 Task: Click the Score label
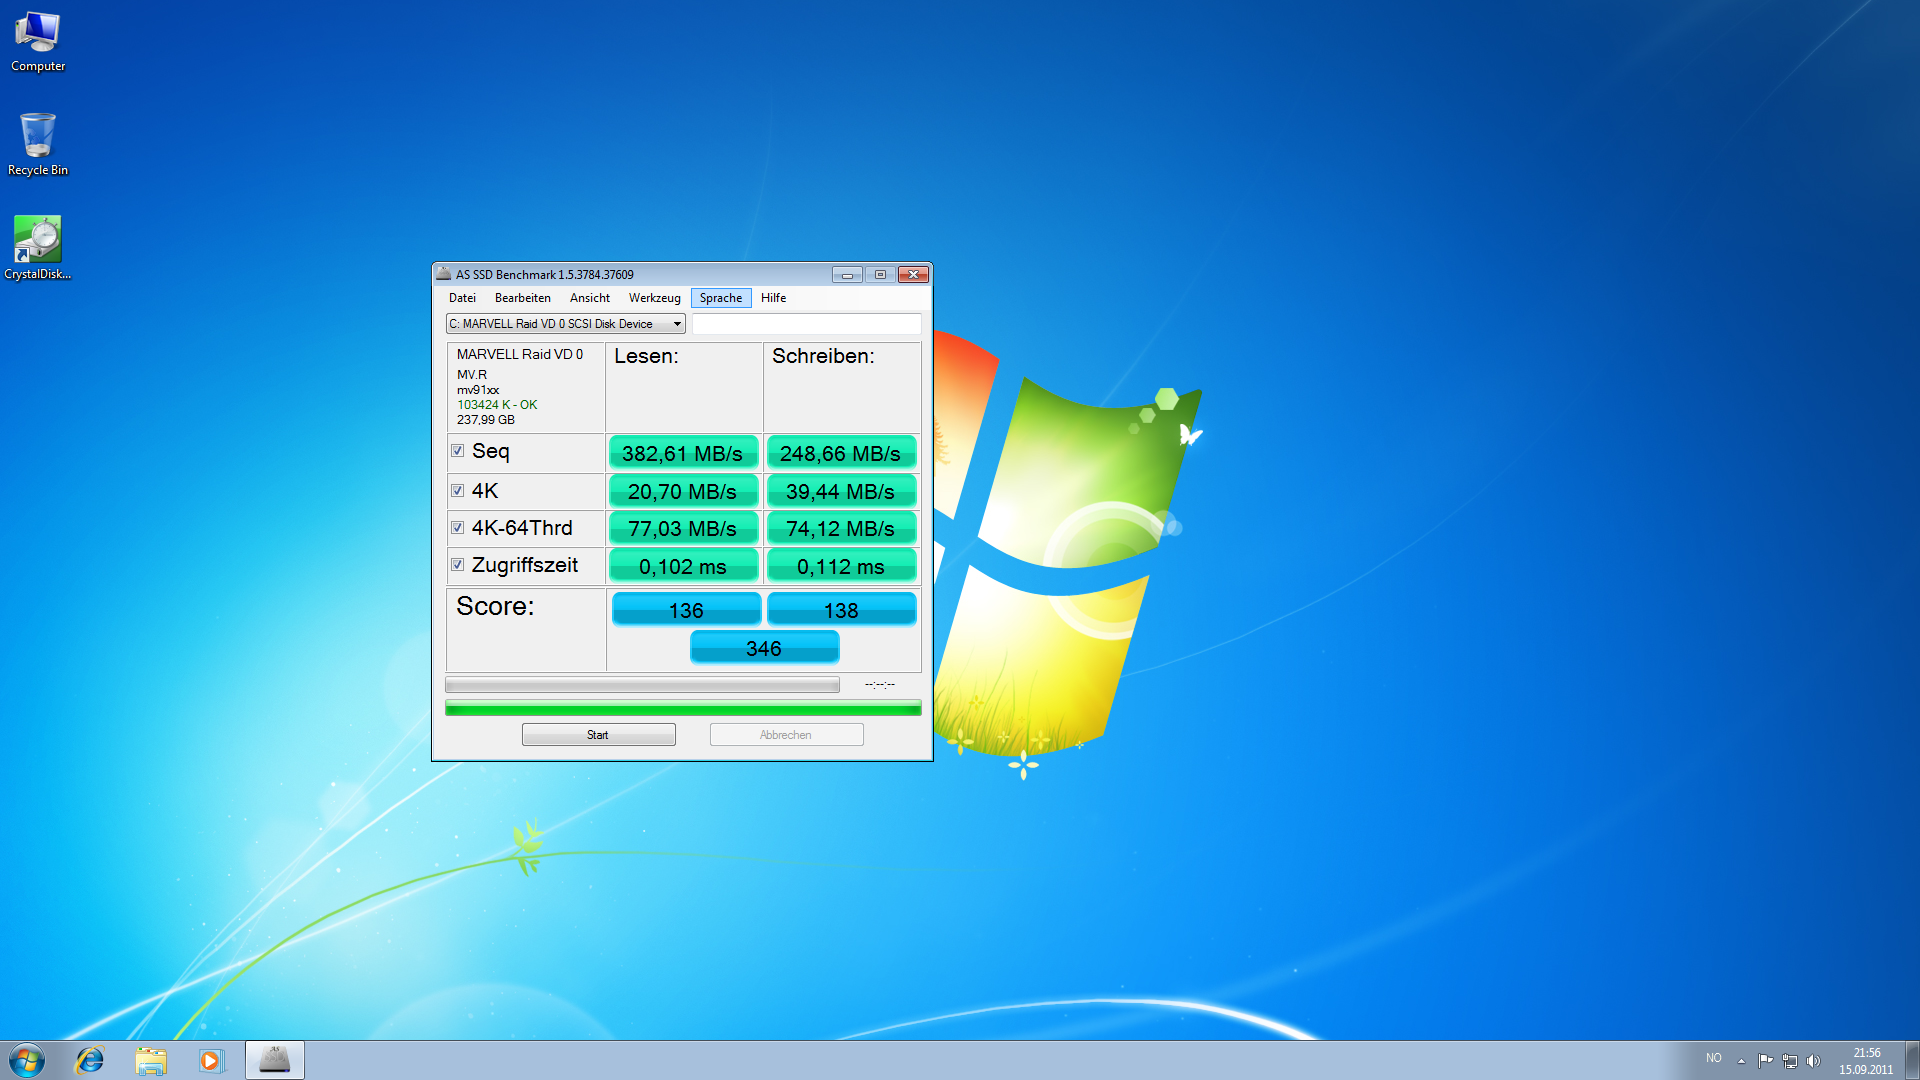495,606
